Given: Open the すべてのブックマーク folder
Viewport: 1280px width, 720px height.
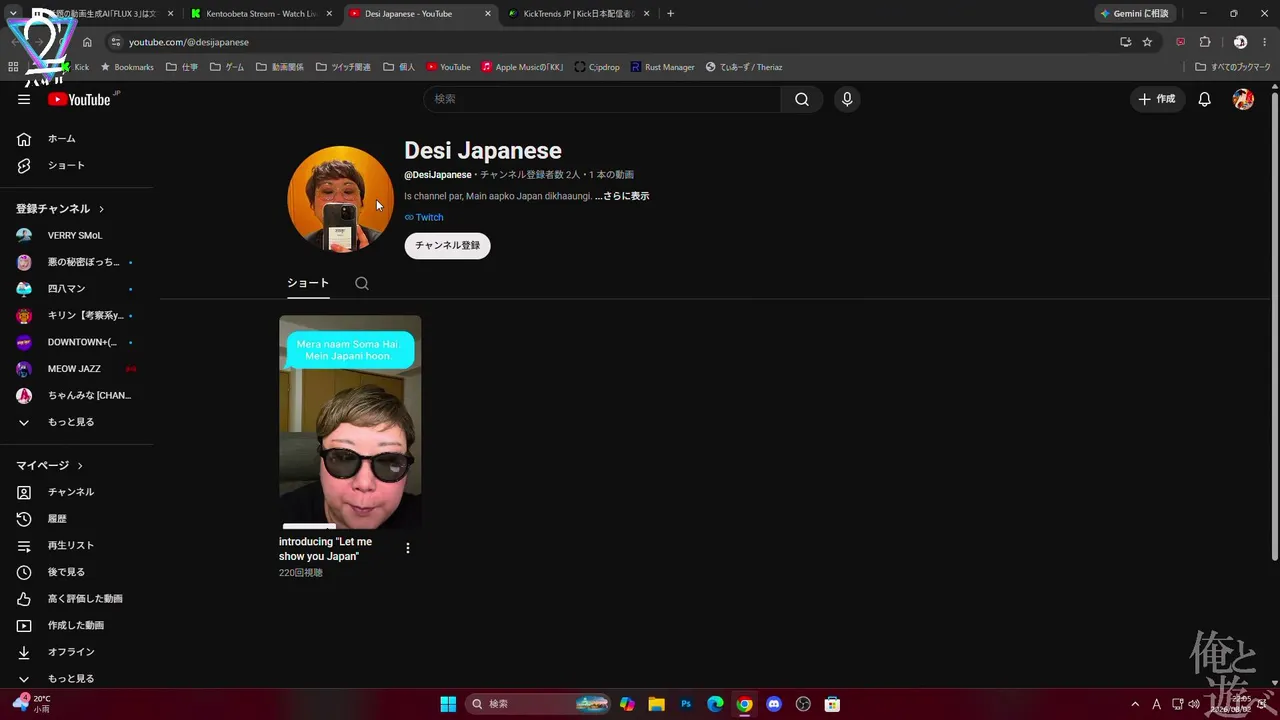Looking at the screenshot, I should click(1233, 67).
